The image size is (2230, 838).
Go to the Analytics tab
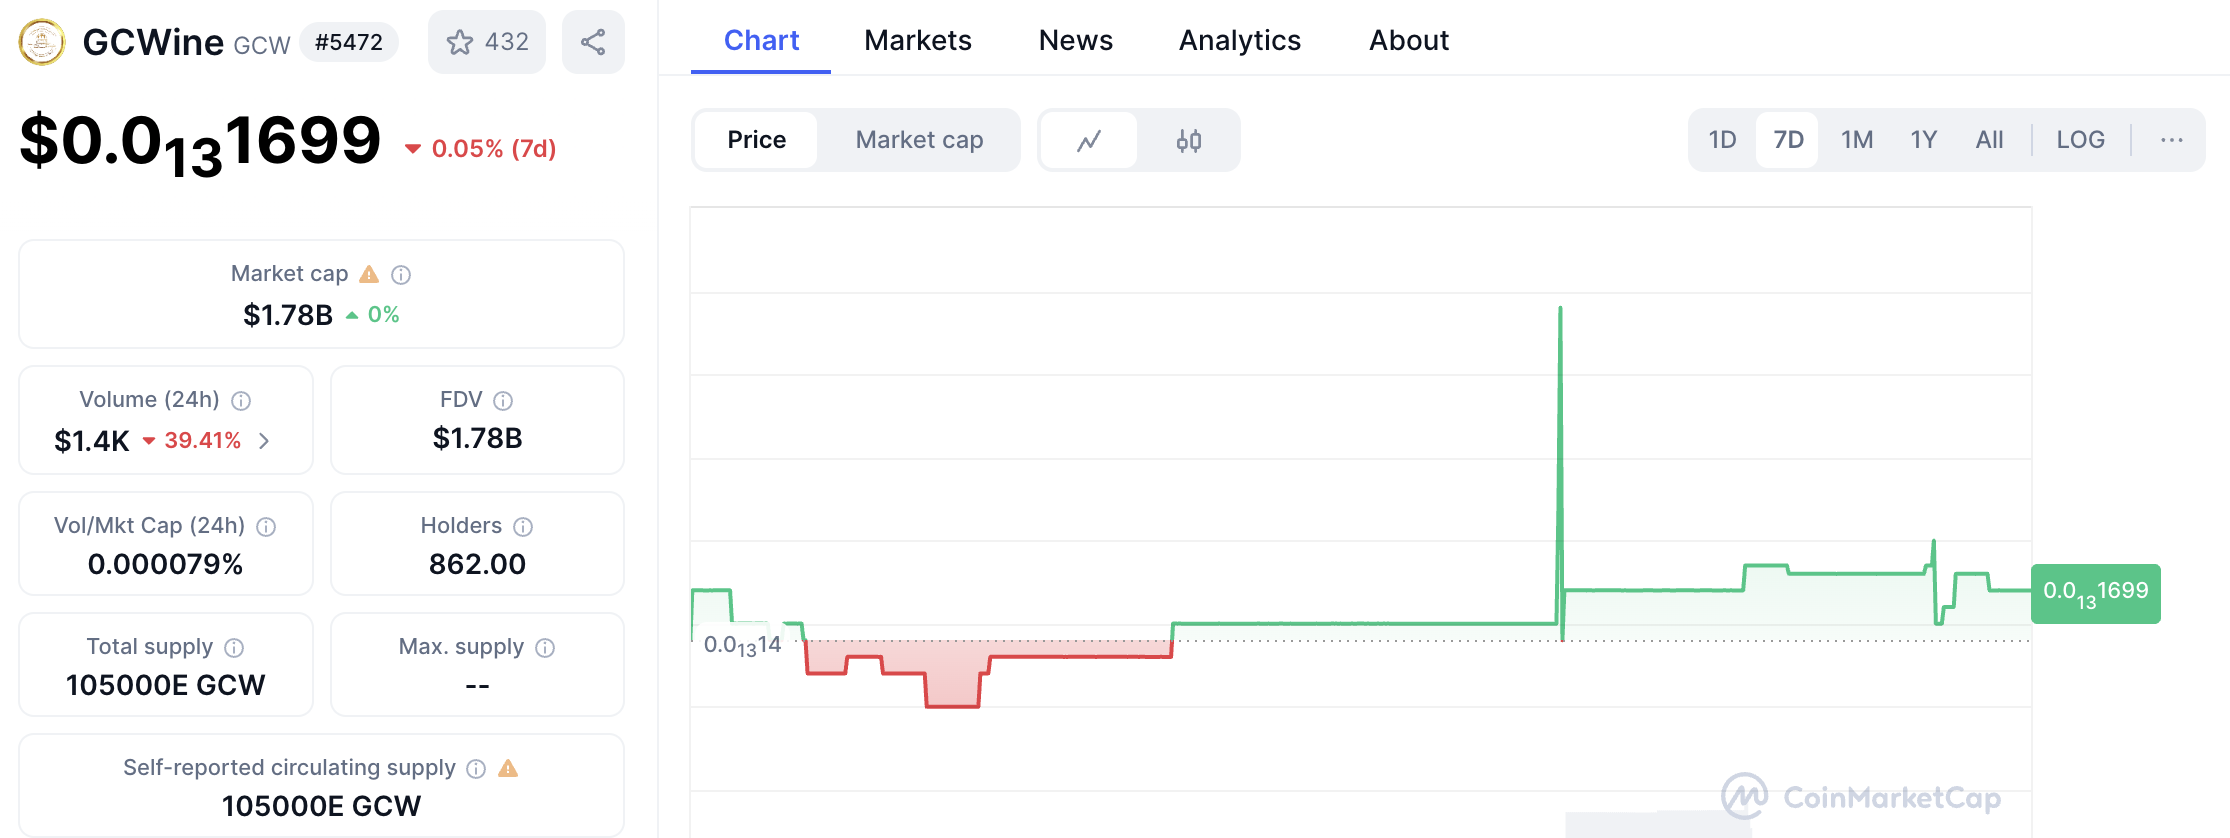point(1240,40)
